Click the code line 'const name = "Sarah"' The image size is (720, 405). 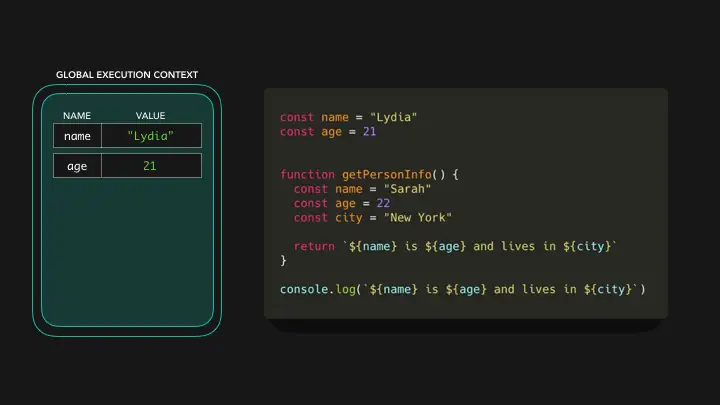(x=362, y=189)
